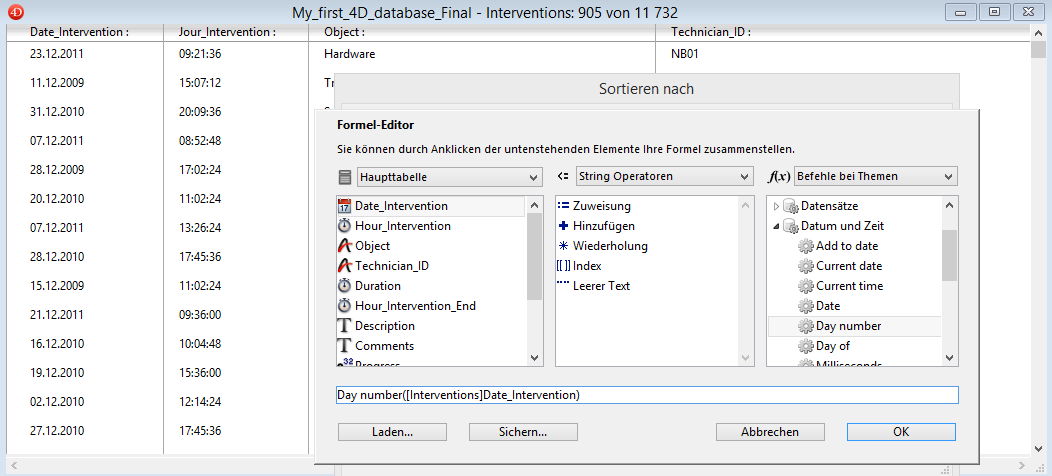The width and height of the screenshot is (1052, 476).
Task: Expand the Datensätze tree node
Action: [x=776, y=206]
